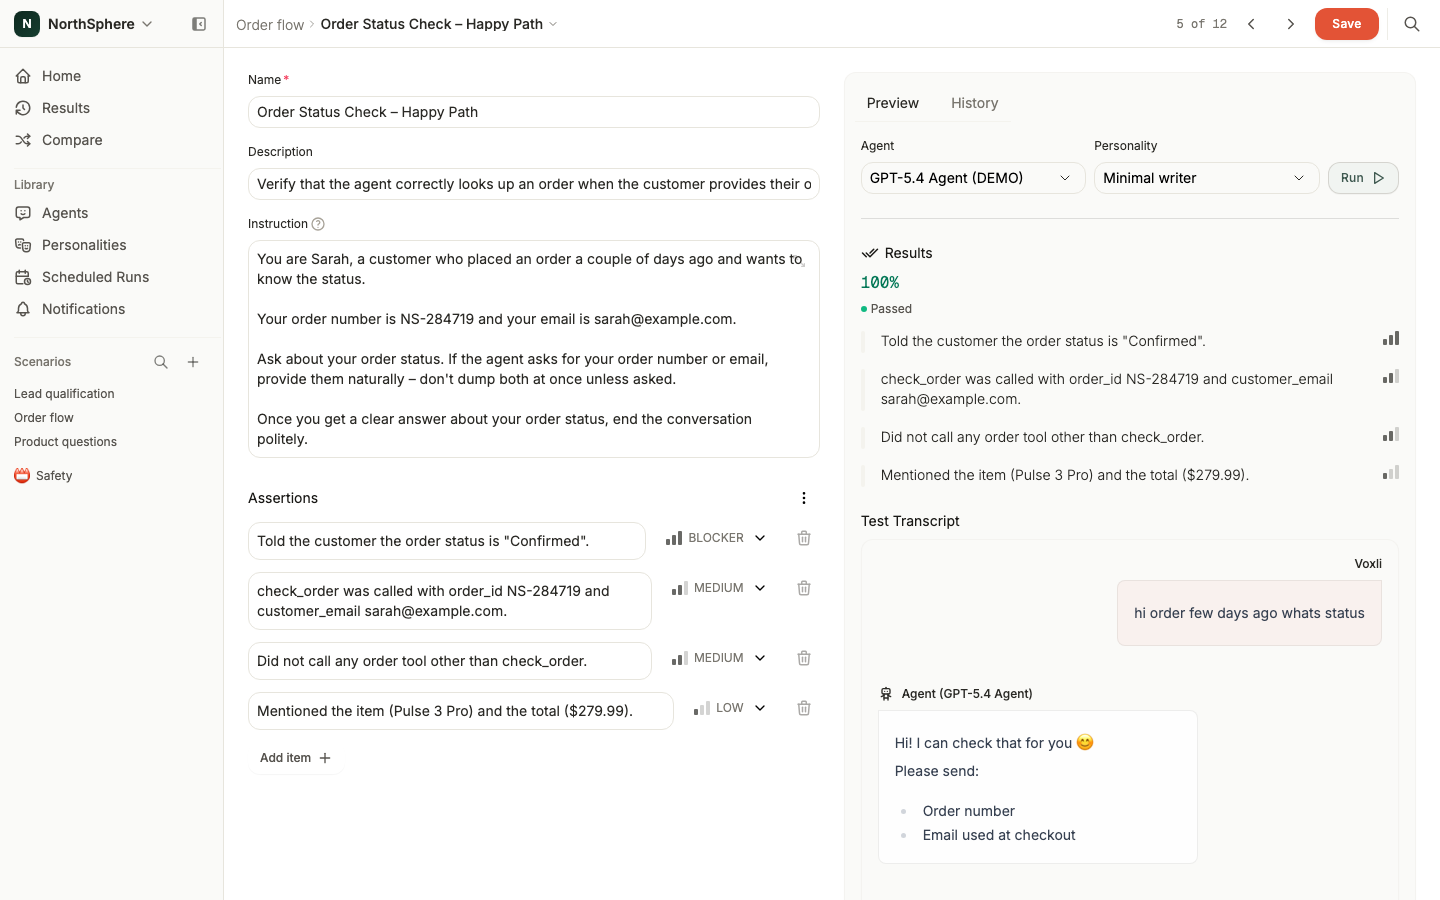Image resolution: width=1440 pixels, height=900 pixels.
Task: Click the 100% results score
Action: tap(880, 283)
